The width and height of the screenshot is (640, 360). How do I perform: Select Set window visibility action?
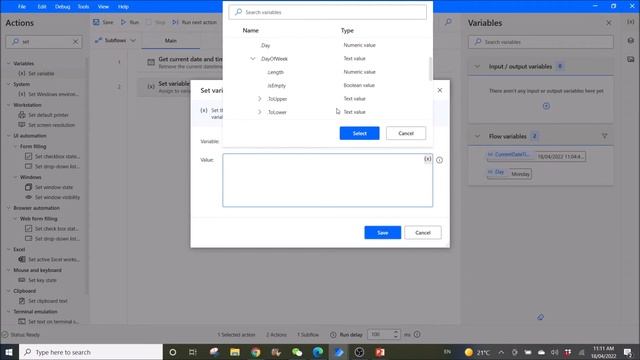[x=57, y=197]
